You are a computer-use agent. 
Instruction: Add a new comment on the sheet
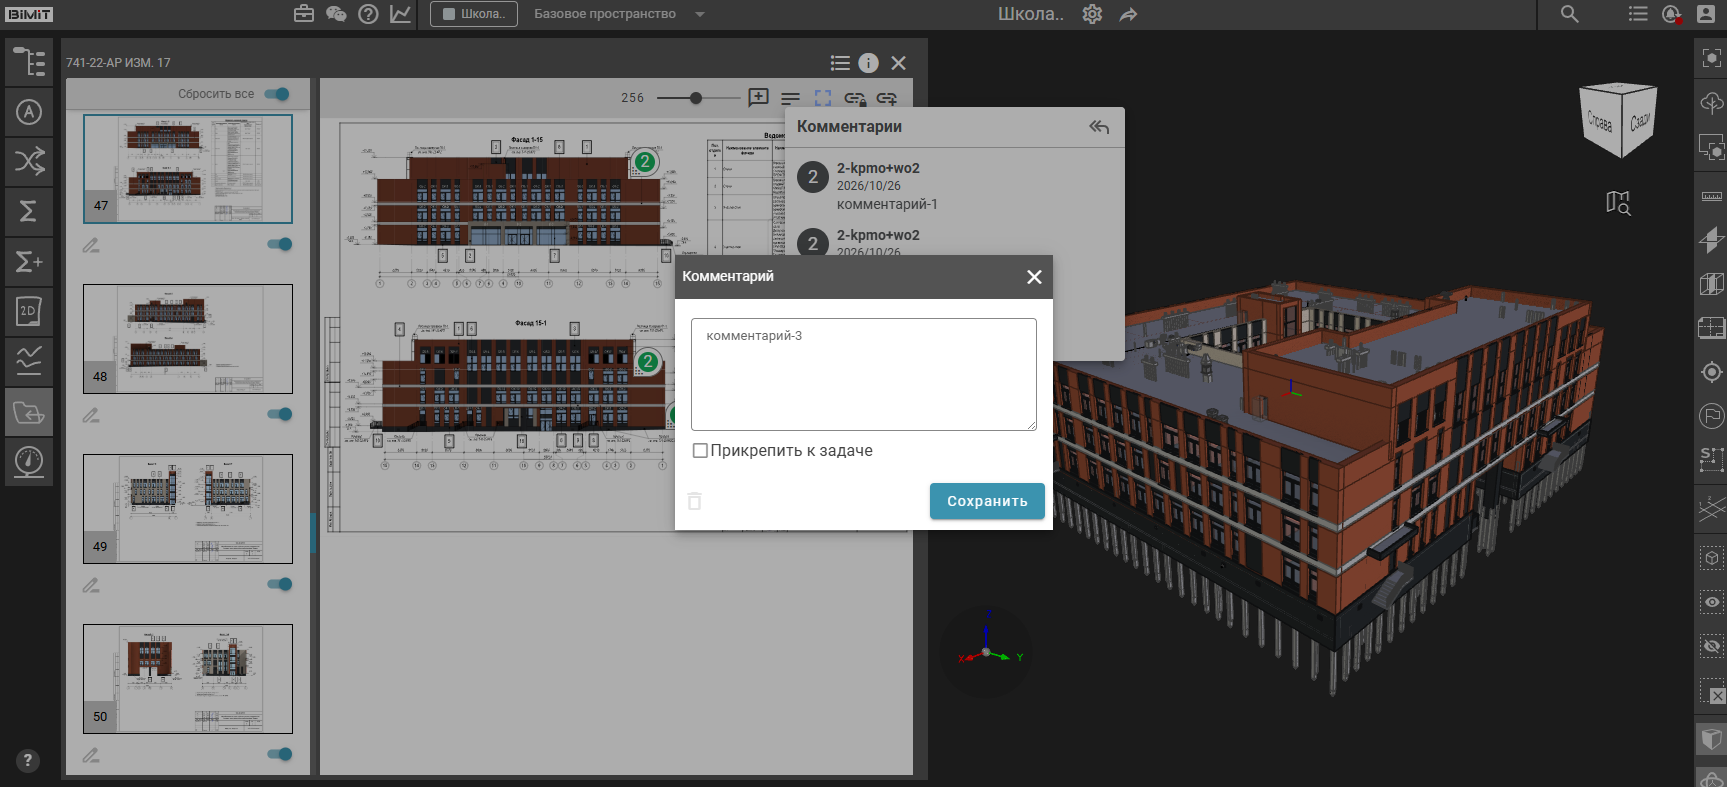click(759, 98)
